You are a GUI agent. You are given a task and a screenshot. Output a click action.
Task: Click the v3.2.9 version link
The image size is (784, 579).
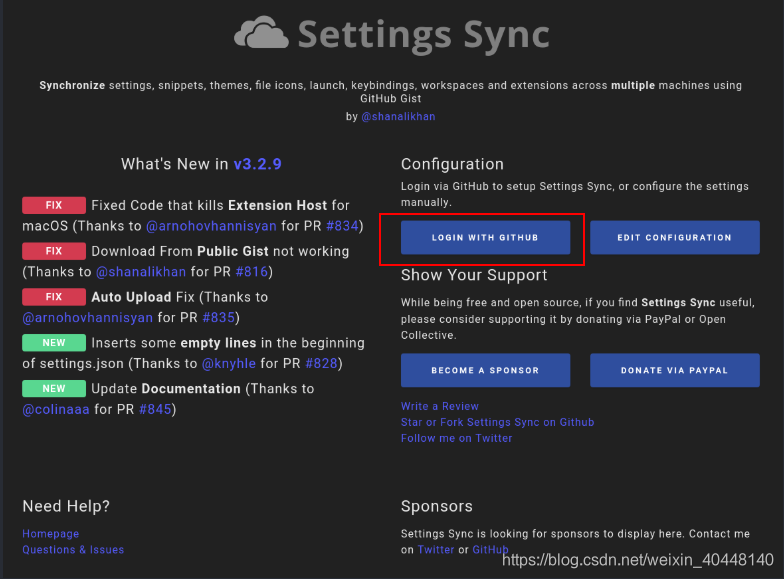point(258,164)
